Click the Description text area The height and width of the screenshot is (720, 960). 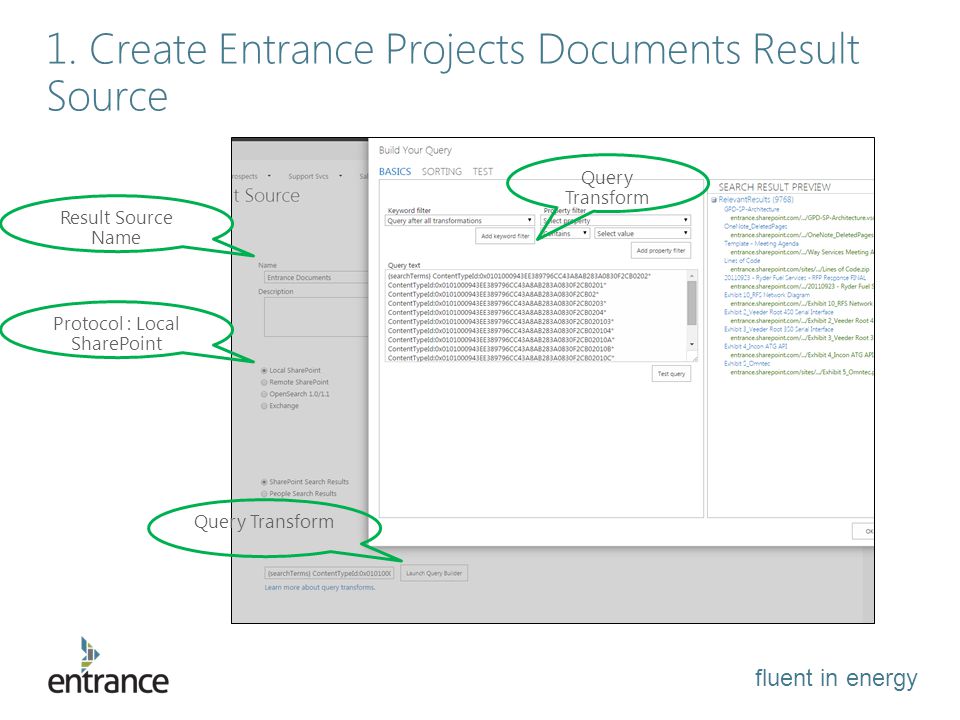tap(317, 317)
